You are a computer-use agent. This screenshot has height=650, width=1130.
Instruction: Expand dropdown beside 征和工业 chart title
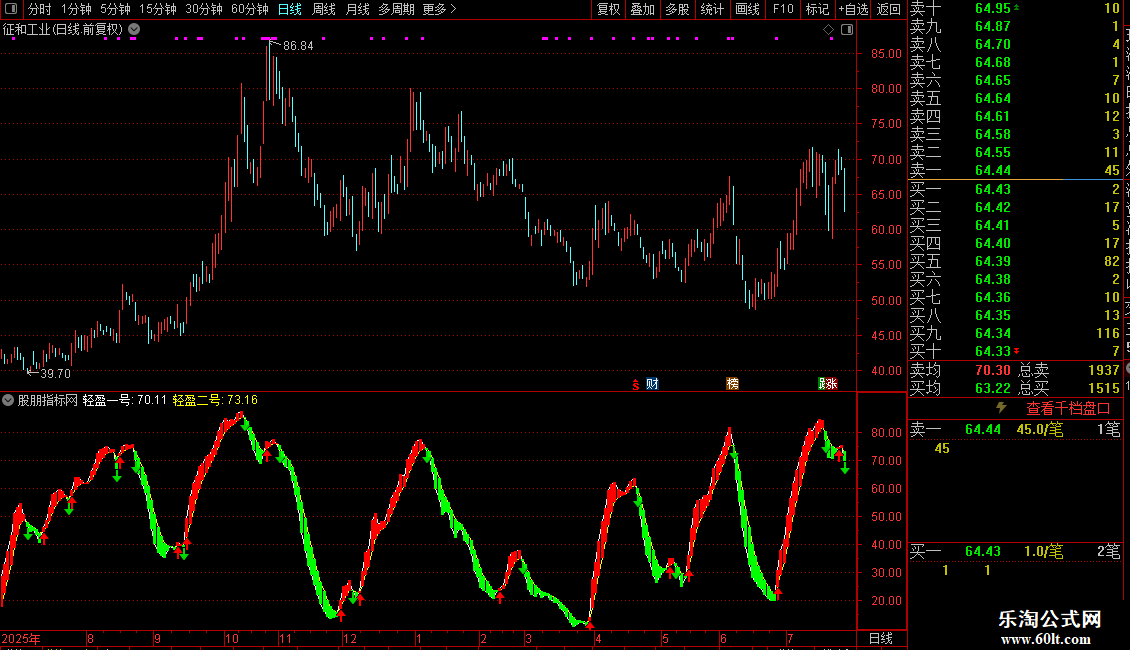[x=134, y=30]
